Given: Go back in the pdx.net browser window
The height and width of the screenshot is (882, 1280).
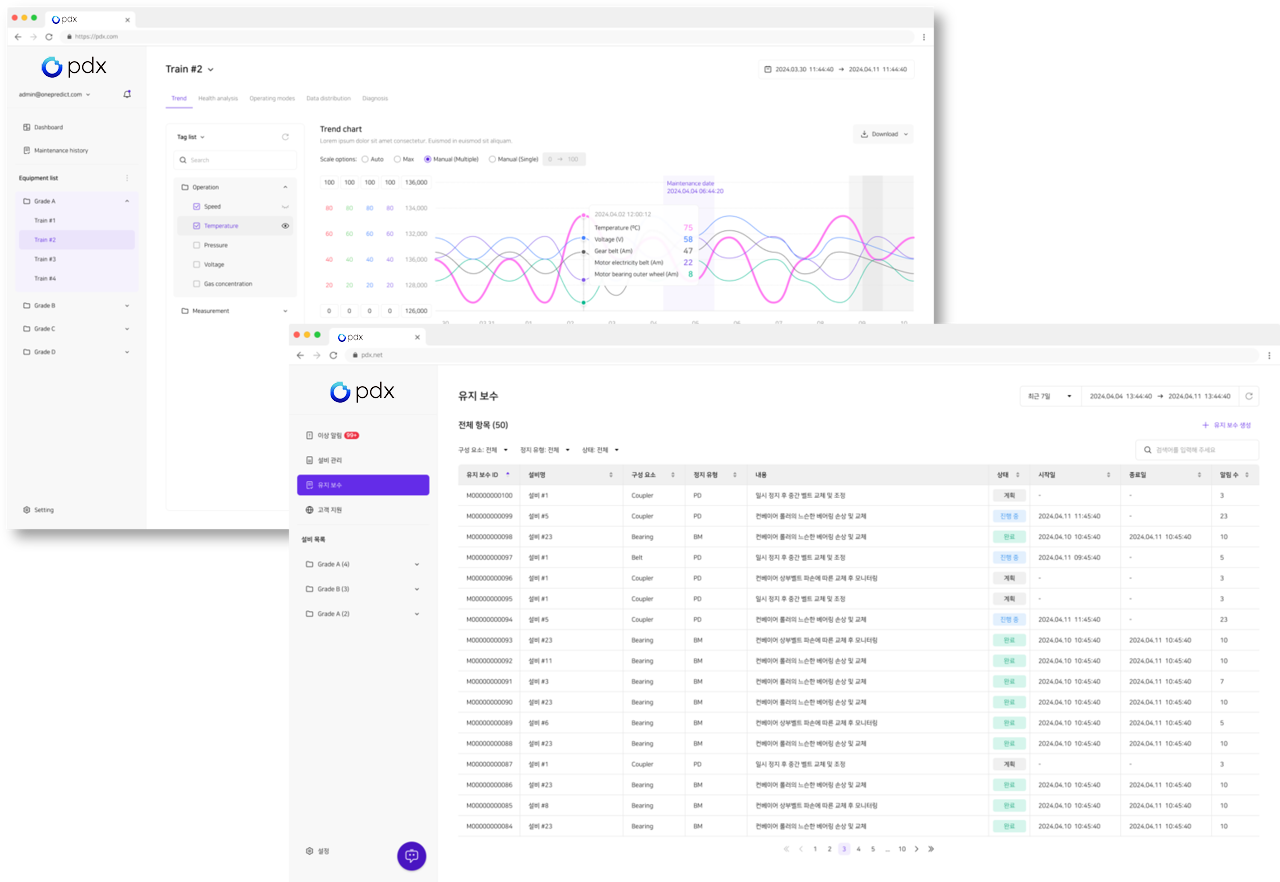Looking at the screenshot, I should [300, 355].
